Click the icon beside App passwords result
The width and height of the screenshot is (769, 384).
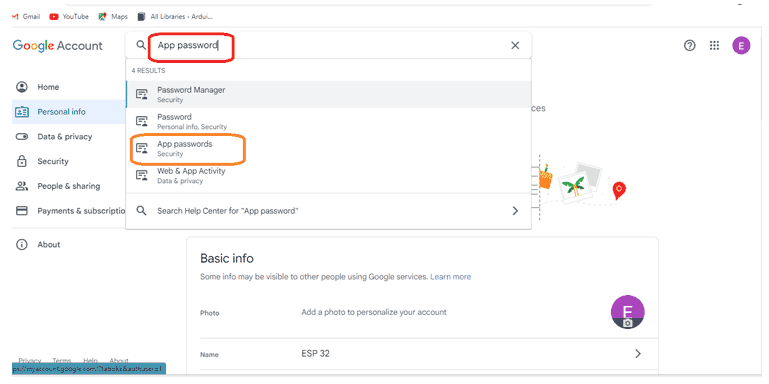point(142,148)
